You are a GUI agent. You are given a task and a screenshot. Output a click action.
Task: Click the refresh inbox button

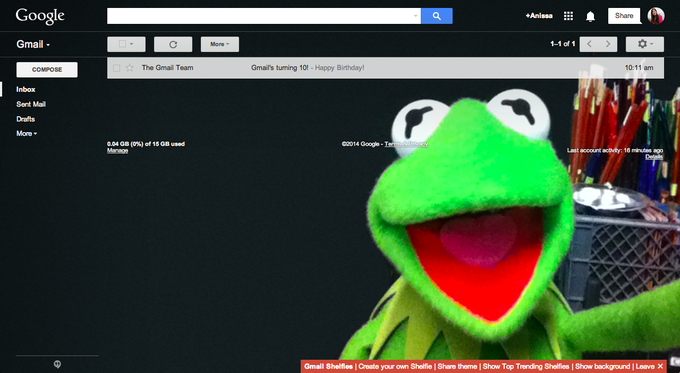pyautogui.click(x=173, y=44)
